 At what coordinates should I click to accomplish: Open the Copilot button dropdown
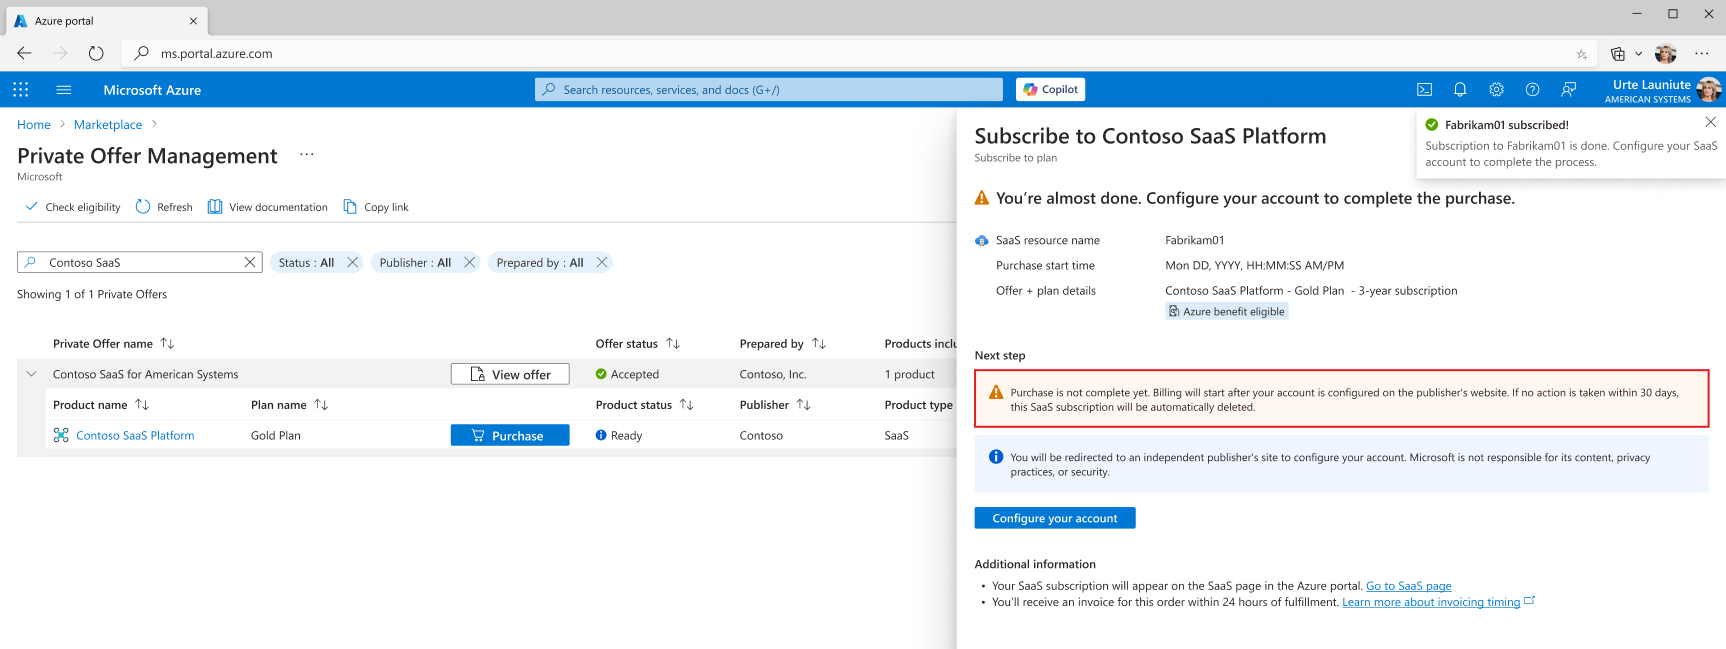click(1050, 89)
